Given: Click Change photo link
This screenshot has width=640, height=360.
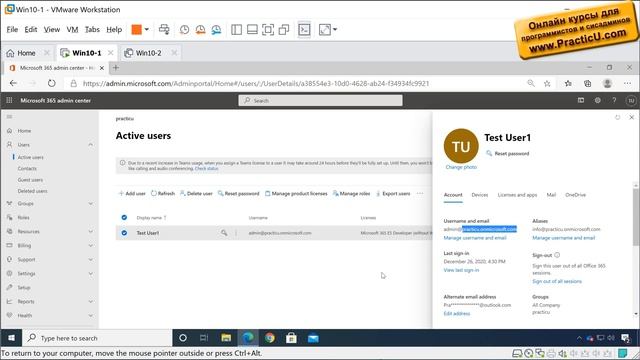Looking at the screenshot, I should click(461, 167).
